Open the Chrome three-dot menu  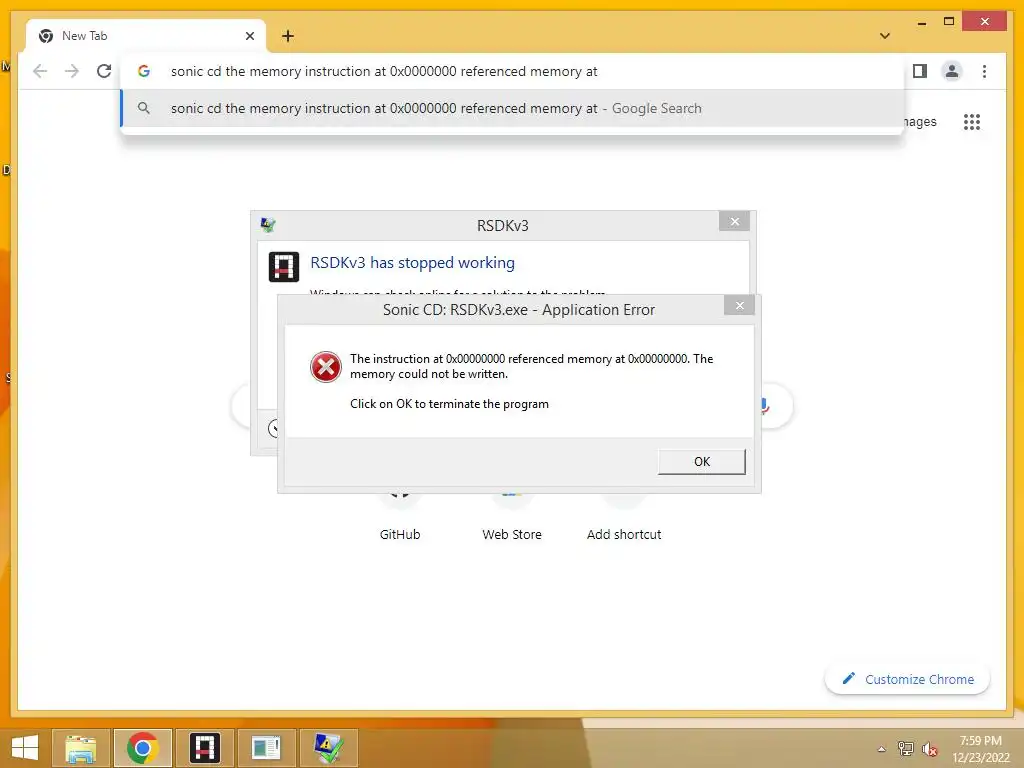click(984, 71)
